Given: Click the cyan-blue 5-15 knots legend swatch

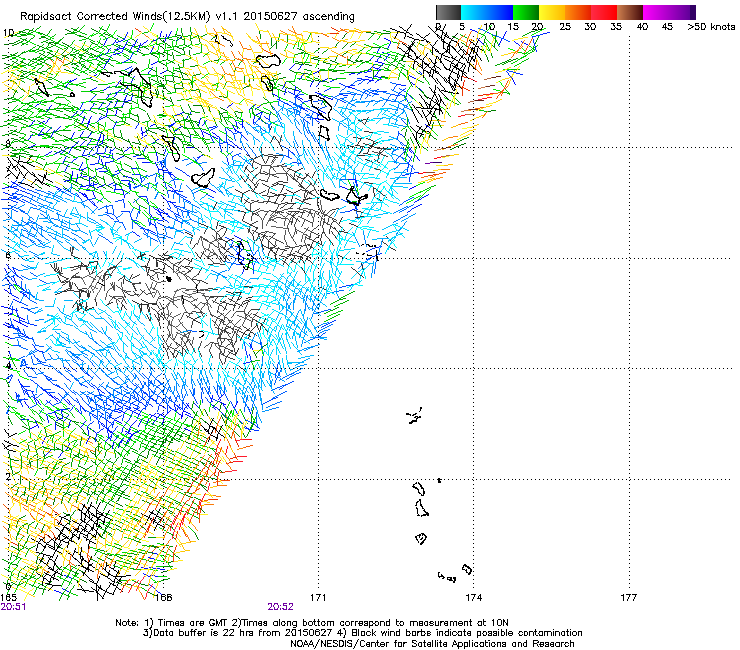Looking at the screenshot, I should [x=487, y=12].
